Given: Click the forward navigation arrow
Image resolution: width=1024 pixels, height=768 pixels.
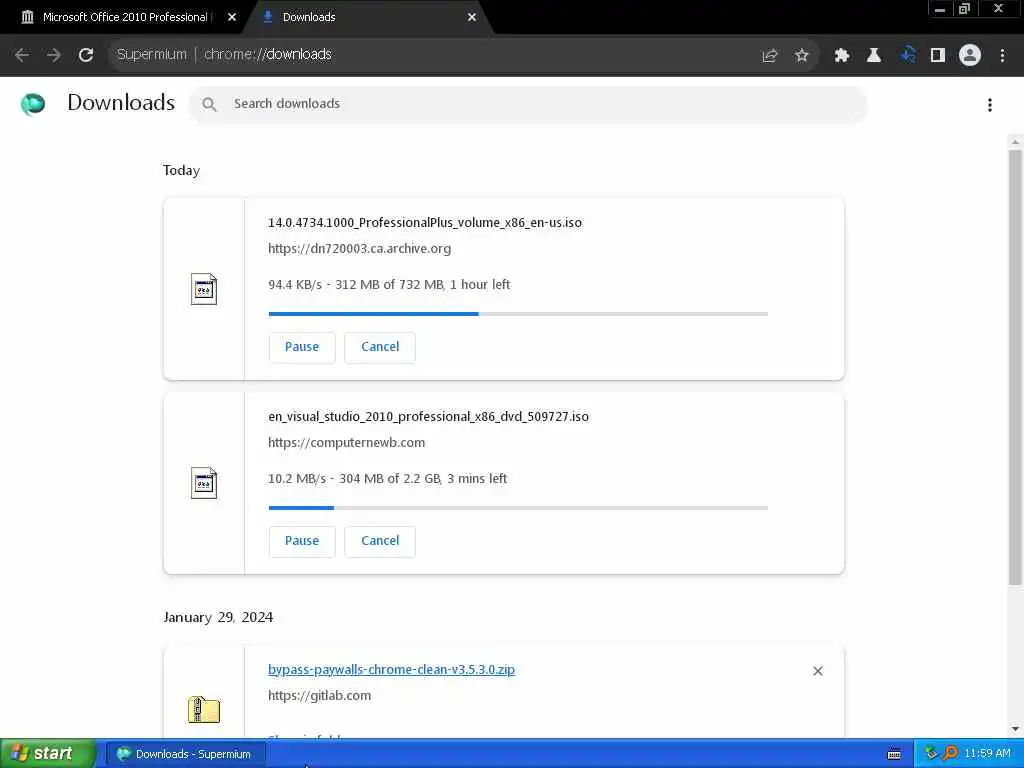Looking at the screenshot, I should pyautogui.click(x=54, y=55).
